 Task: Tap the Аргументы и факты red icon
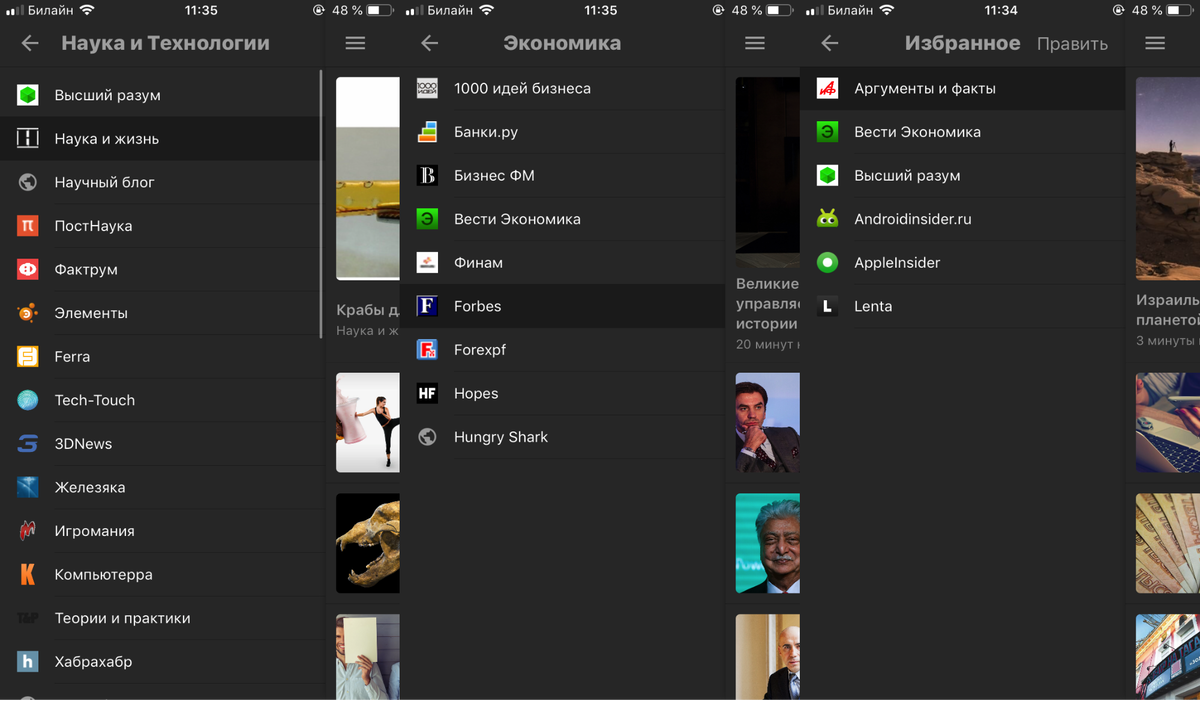828,88
